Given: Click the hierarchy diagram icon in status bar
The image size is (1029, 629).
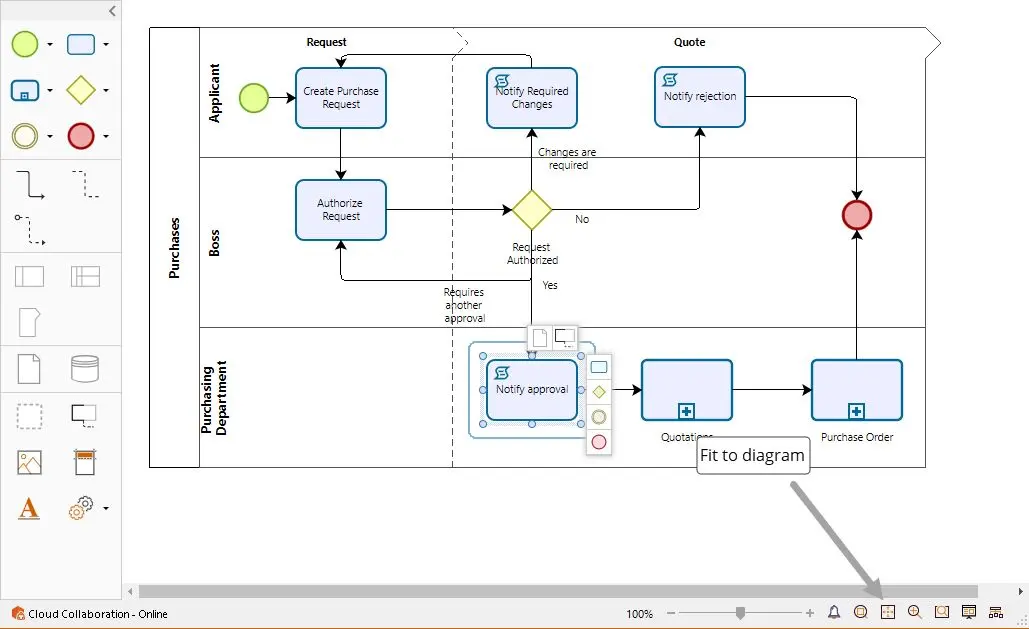Looking at the screenshot, I should point(996,613).
